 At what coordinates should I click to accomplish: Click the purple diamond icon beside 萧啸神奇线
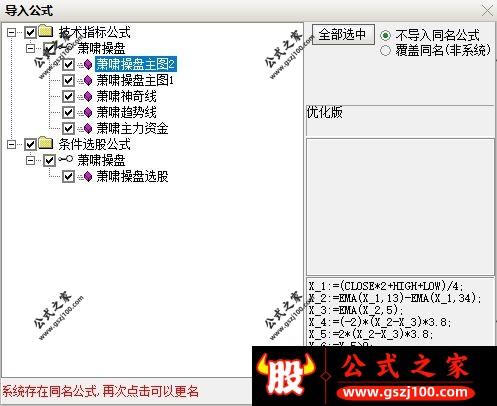click(x=88, y=96)
